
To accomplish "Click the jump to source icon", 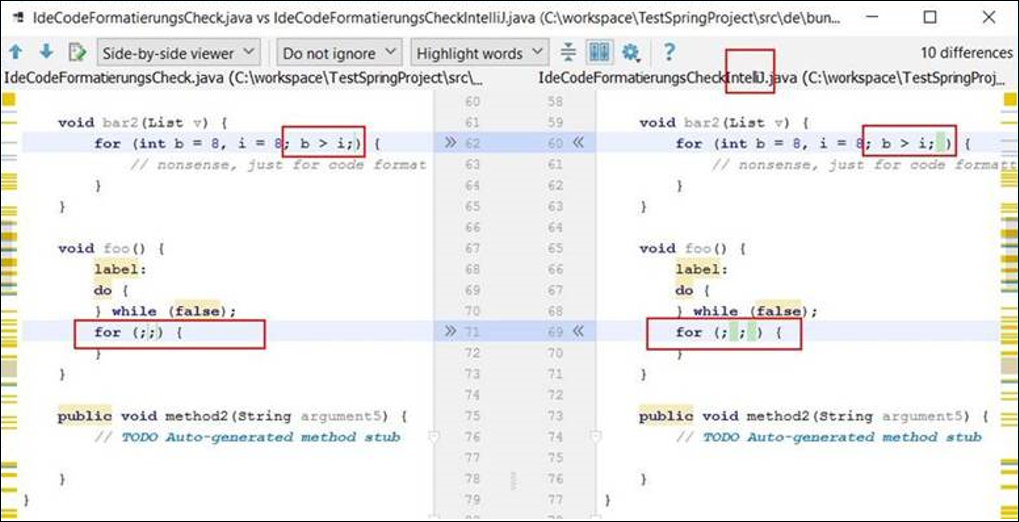I will pos(76,52).
